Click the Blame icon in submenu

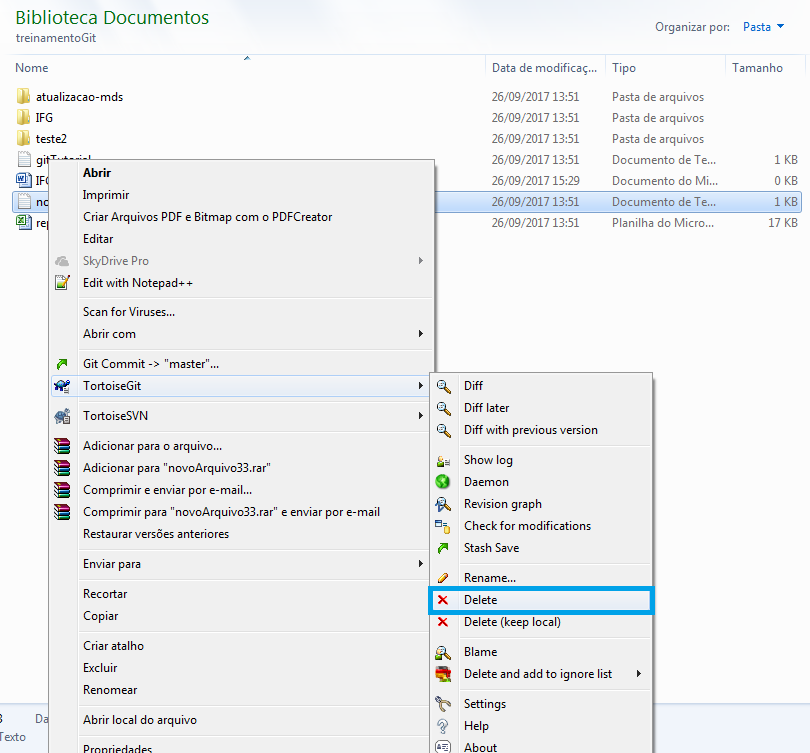[x=443, y=652]
